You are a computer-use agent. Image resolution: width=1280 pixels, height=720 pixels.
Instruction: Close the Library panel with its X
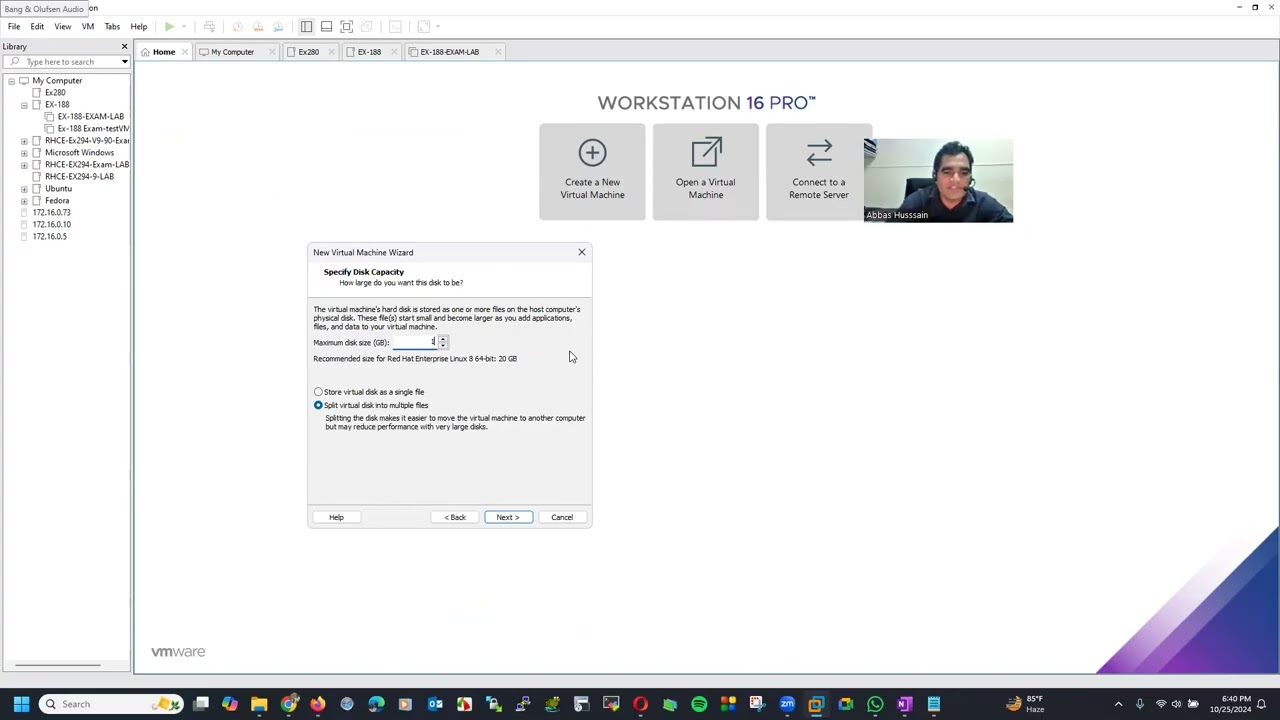coord(124,47)
